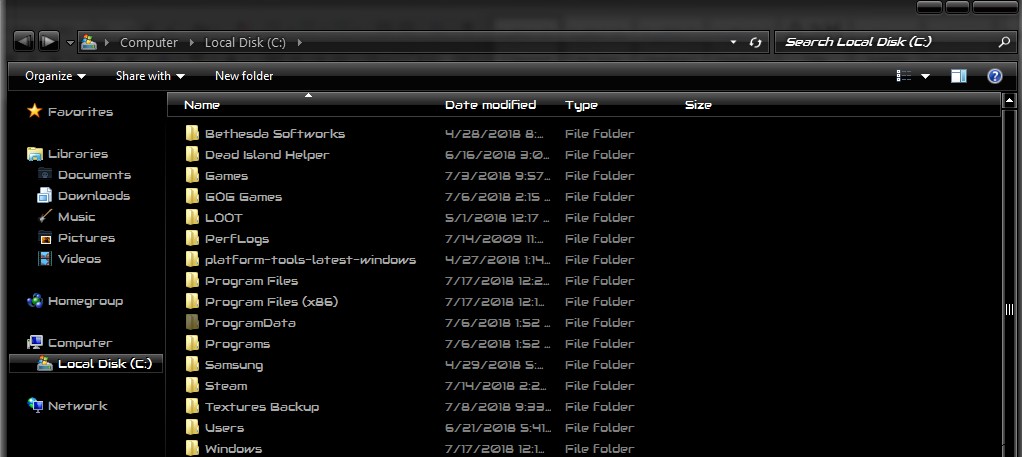Select the Program Files (x86) folder name
This screenshot has height=457, width=1022.
tap(271, 302)
